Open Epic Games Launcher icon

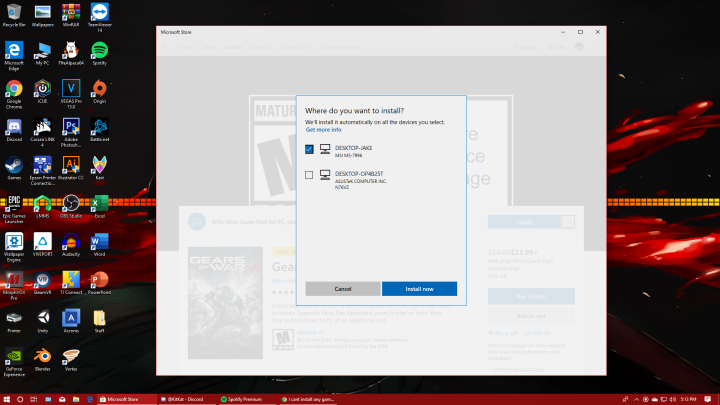(x=14, y=203)
